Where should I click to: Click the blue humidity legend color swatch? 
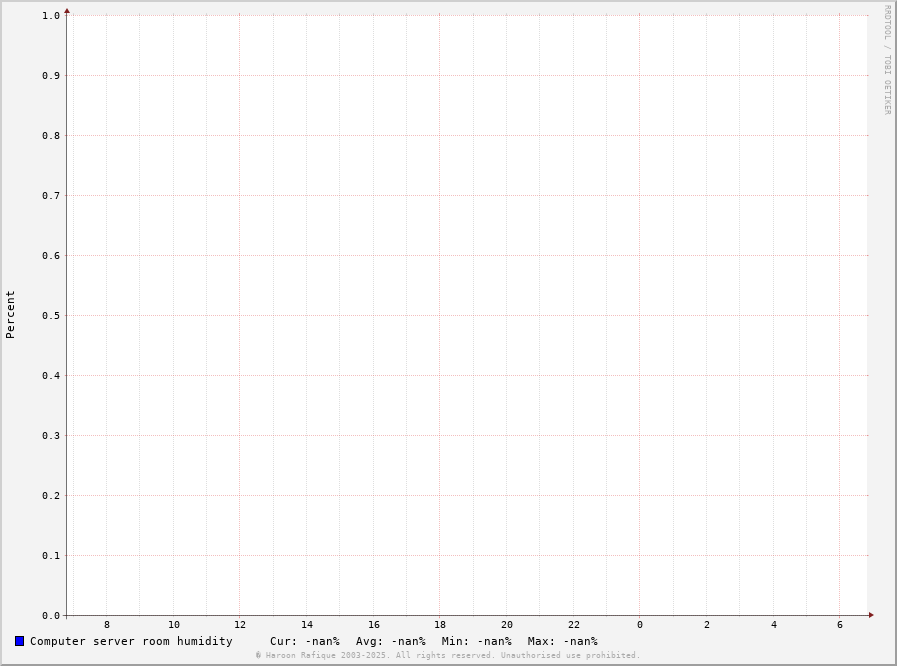19,641
